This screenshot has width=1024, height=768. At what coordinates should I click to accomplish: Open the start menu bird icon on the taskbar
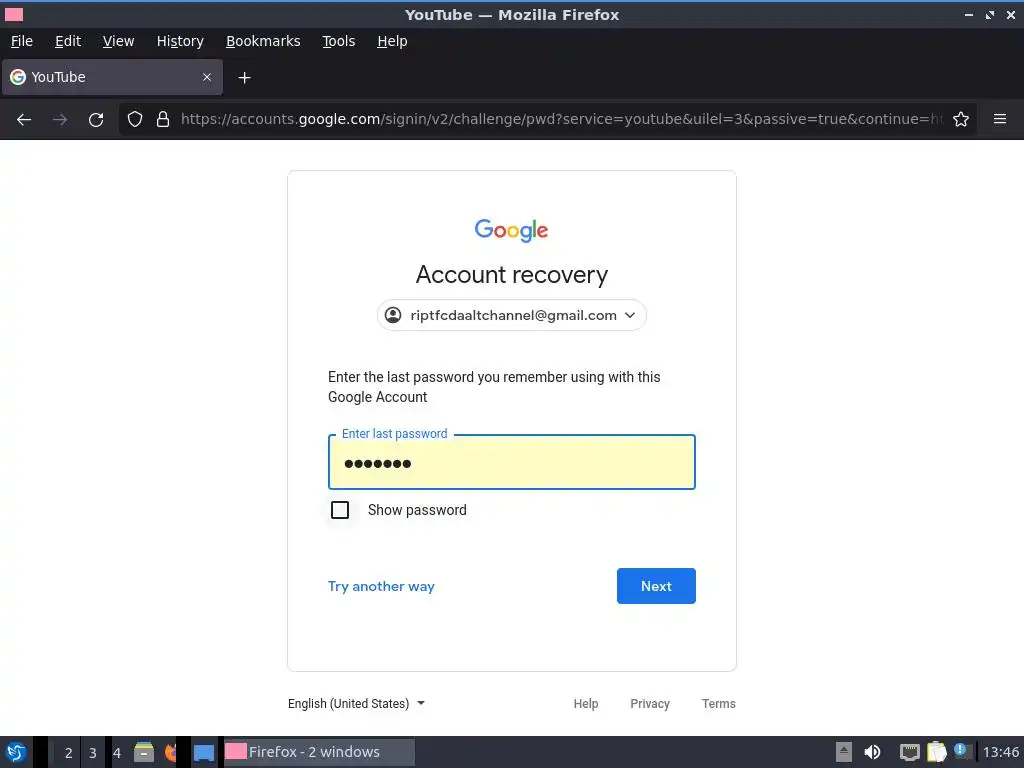tap(16, 752)
